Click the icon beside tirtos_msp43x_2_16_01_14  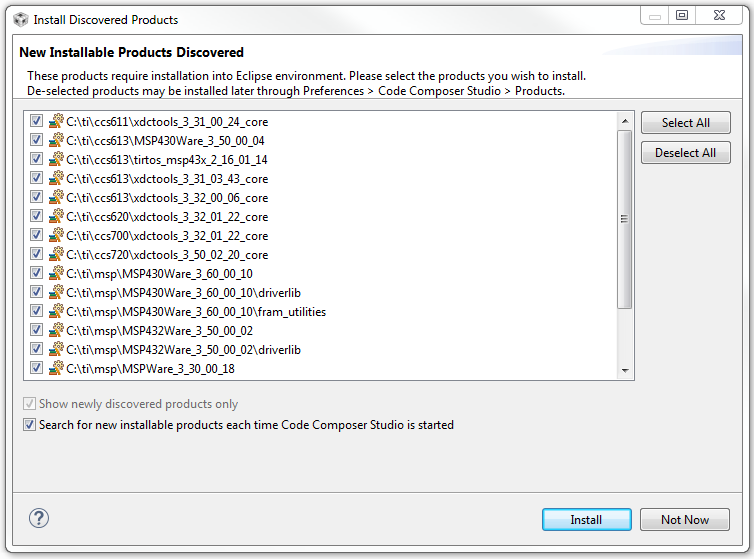[56, 159]
